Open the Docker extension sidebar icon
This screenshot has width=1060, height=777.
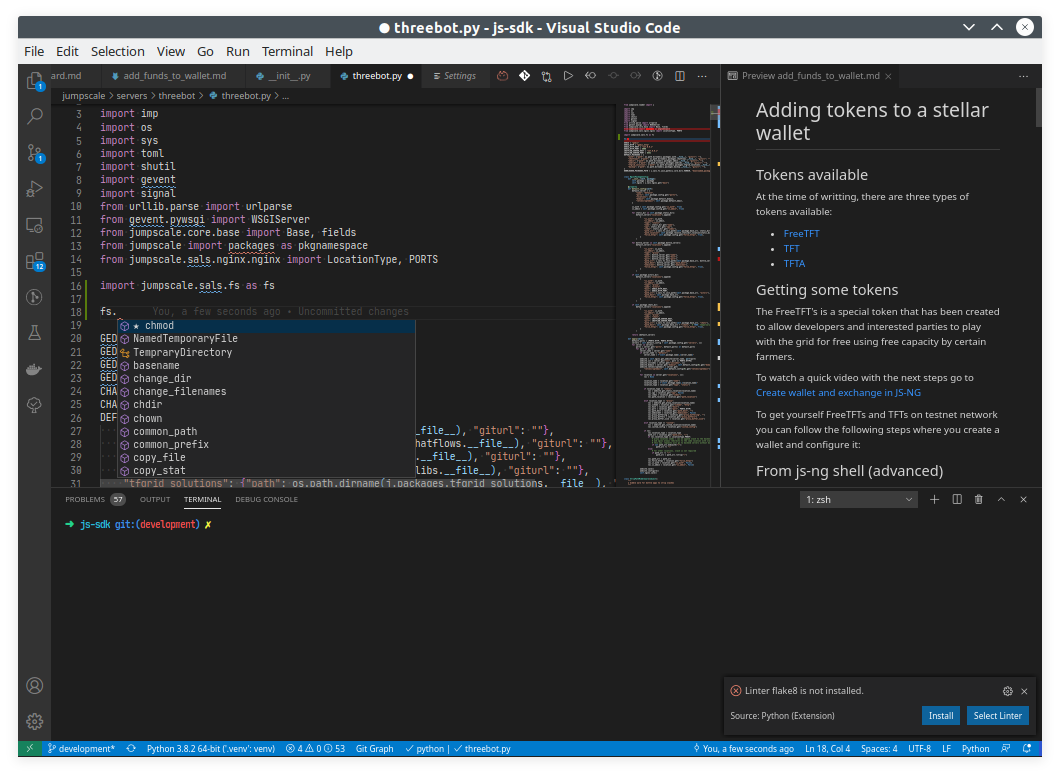coord(33,369)
